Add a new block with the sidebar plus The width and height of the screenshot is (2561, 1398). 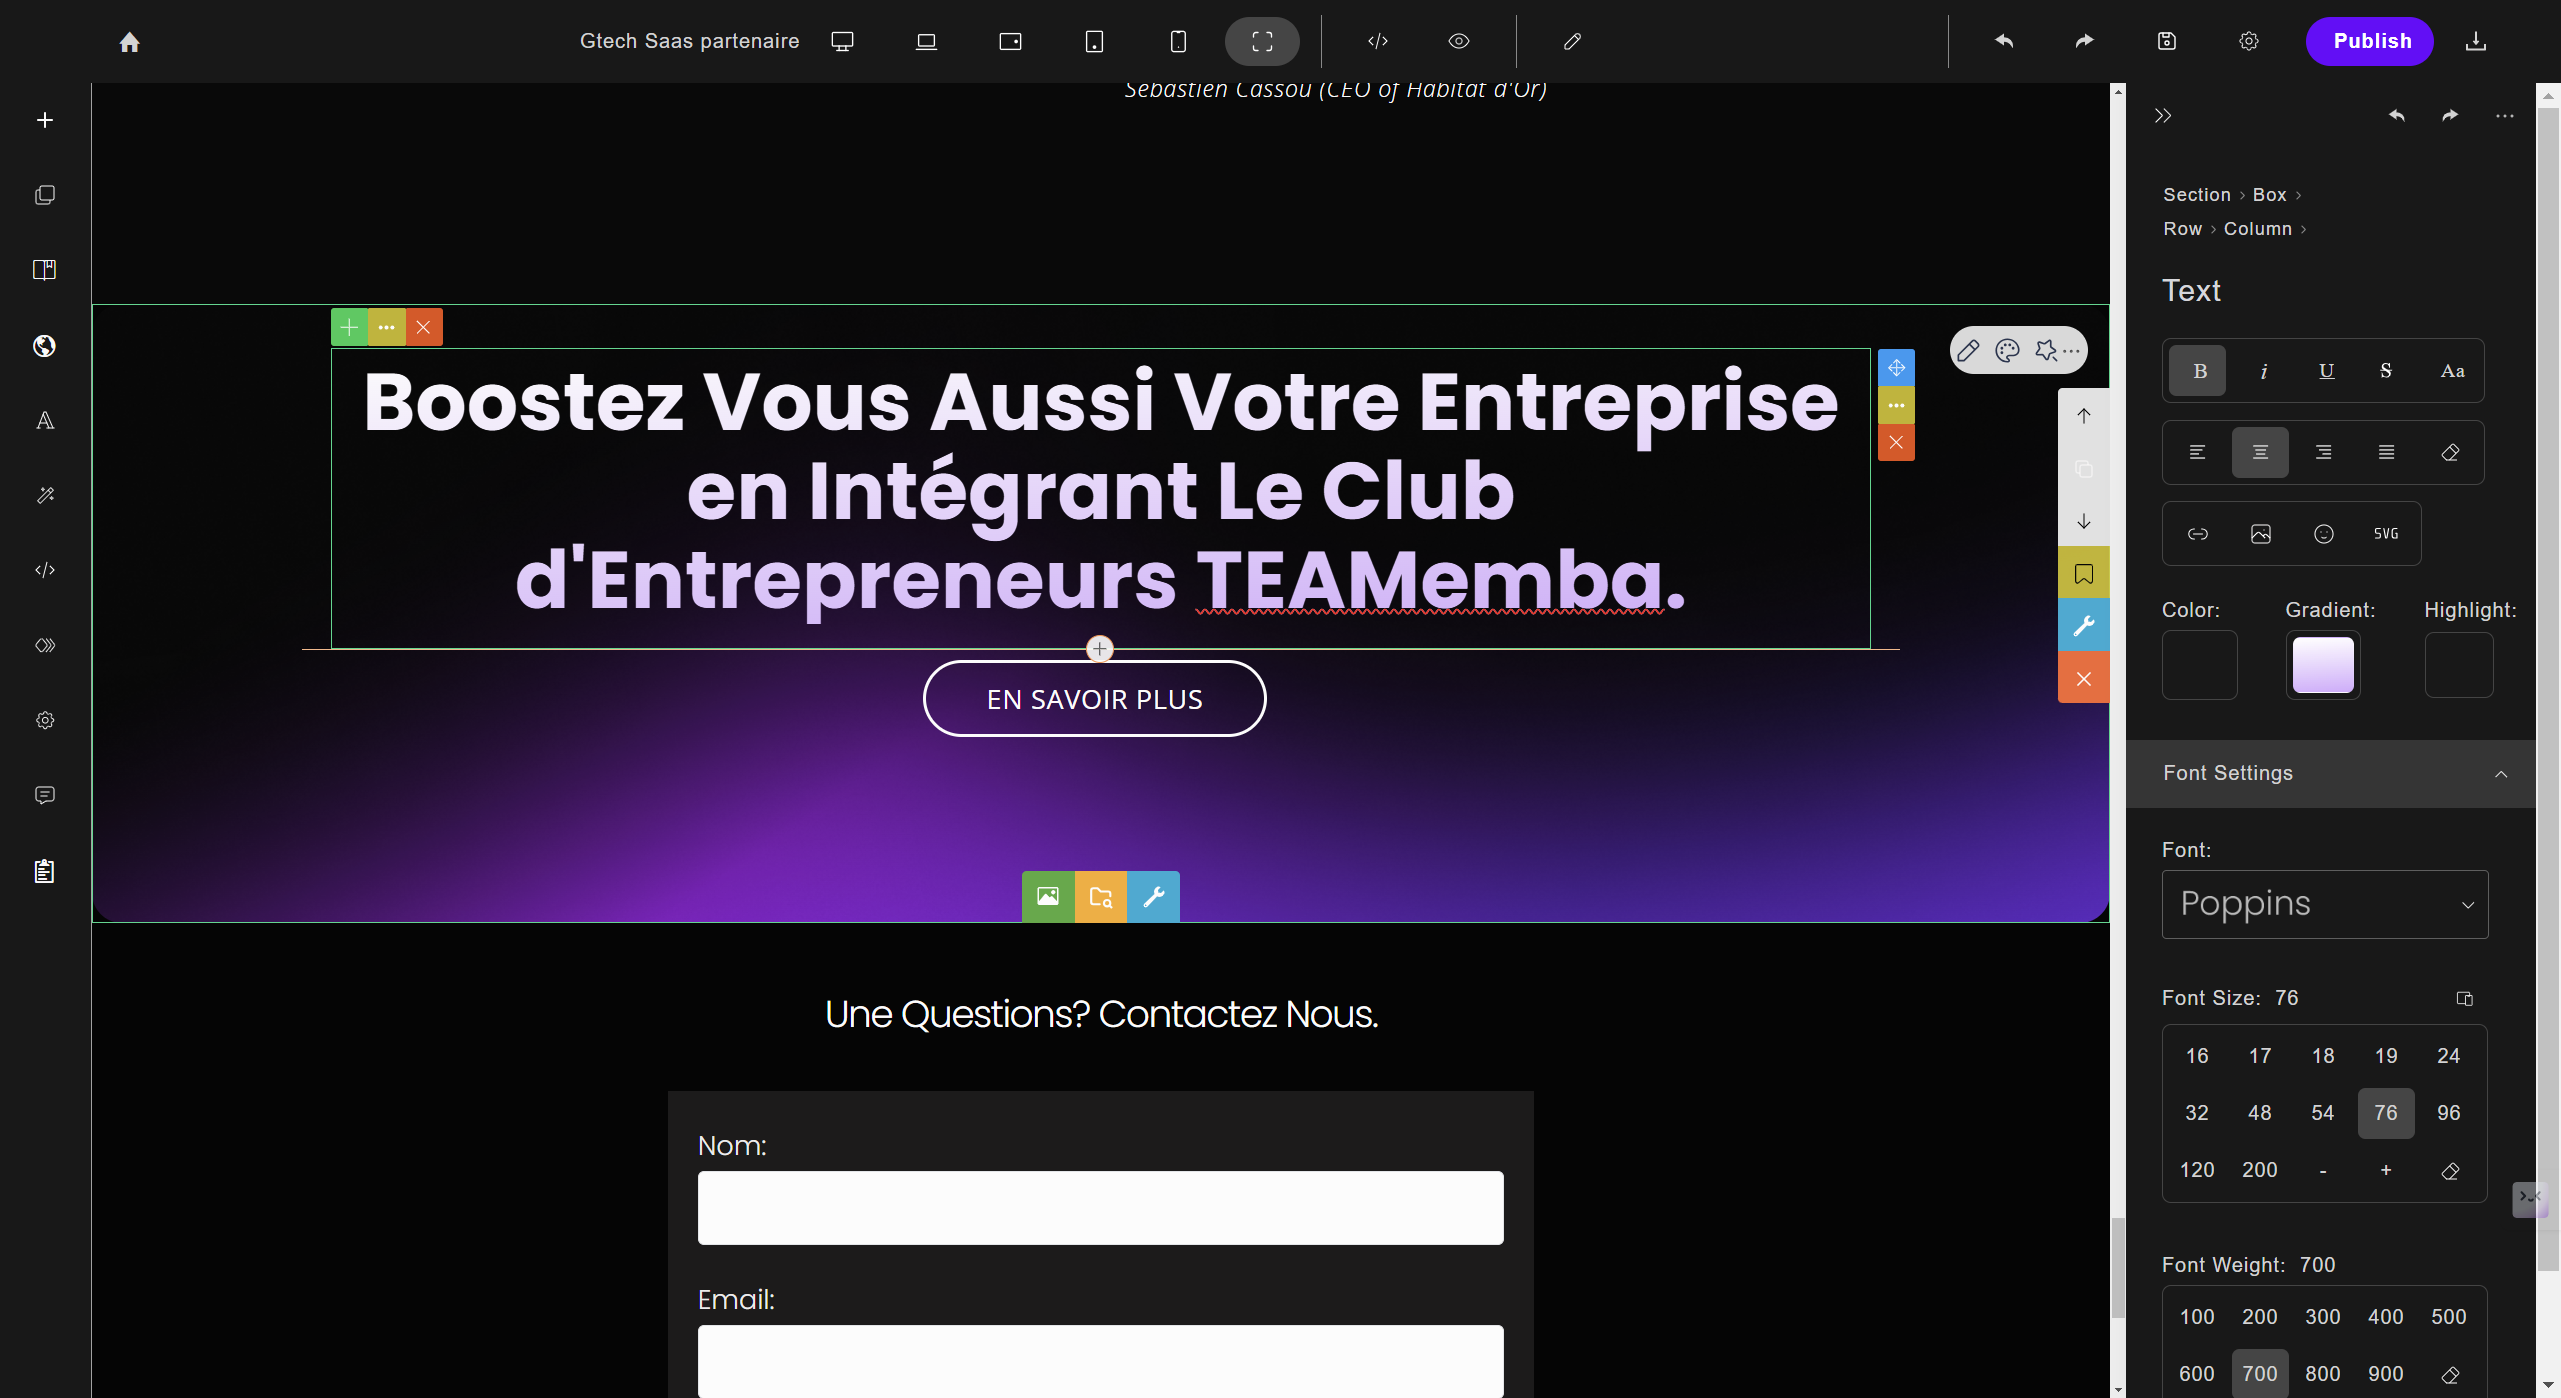(x=45, y=120)
